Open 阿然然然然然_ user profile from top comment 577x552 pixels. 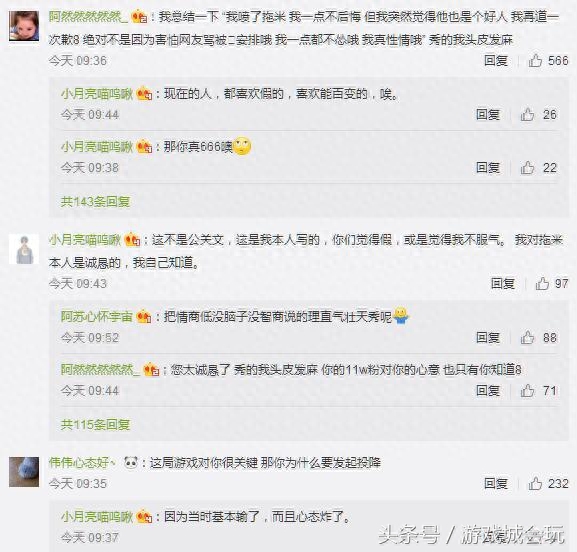(88, 17)
